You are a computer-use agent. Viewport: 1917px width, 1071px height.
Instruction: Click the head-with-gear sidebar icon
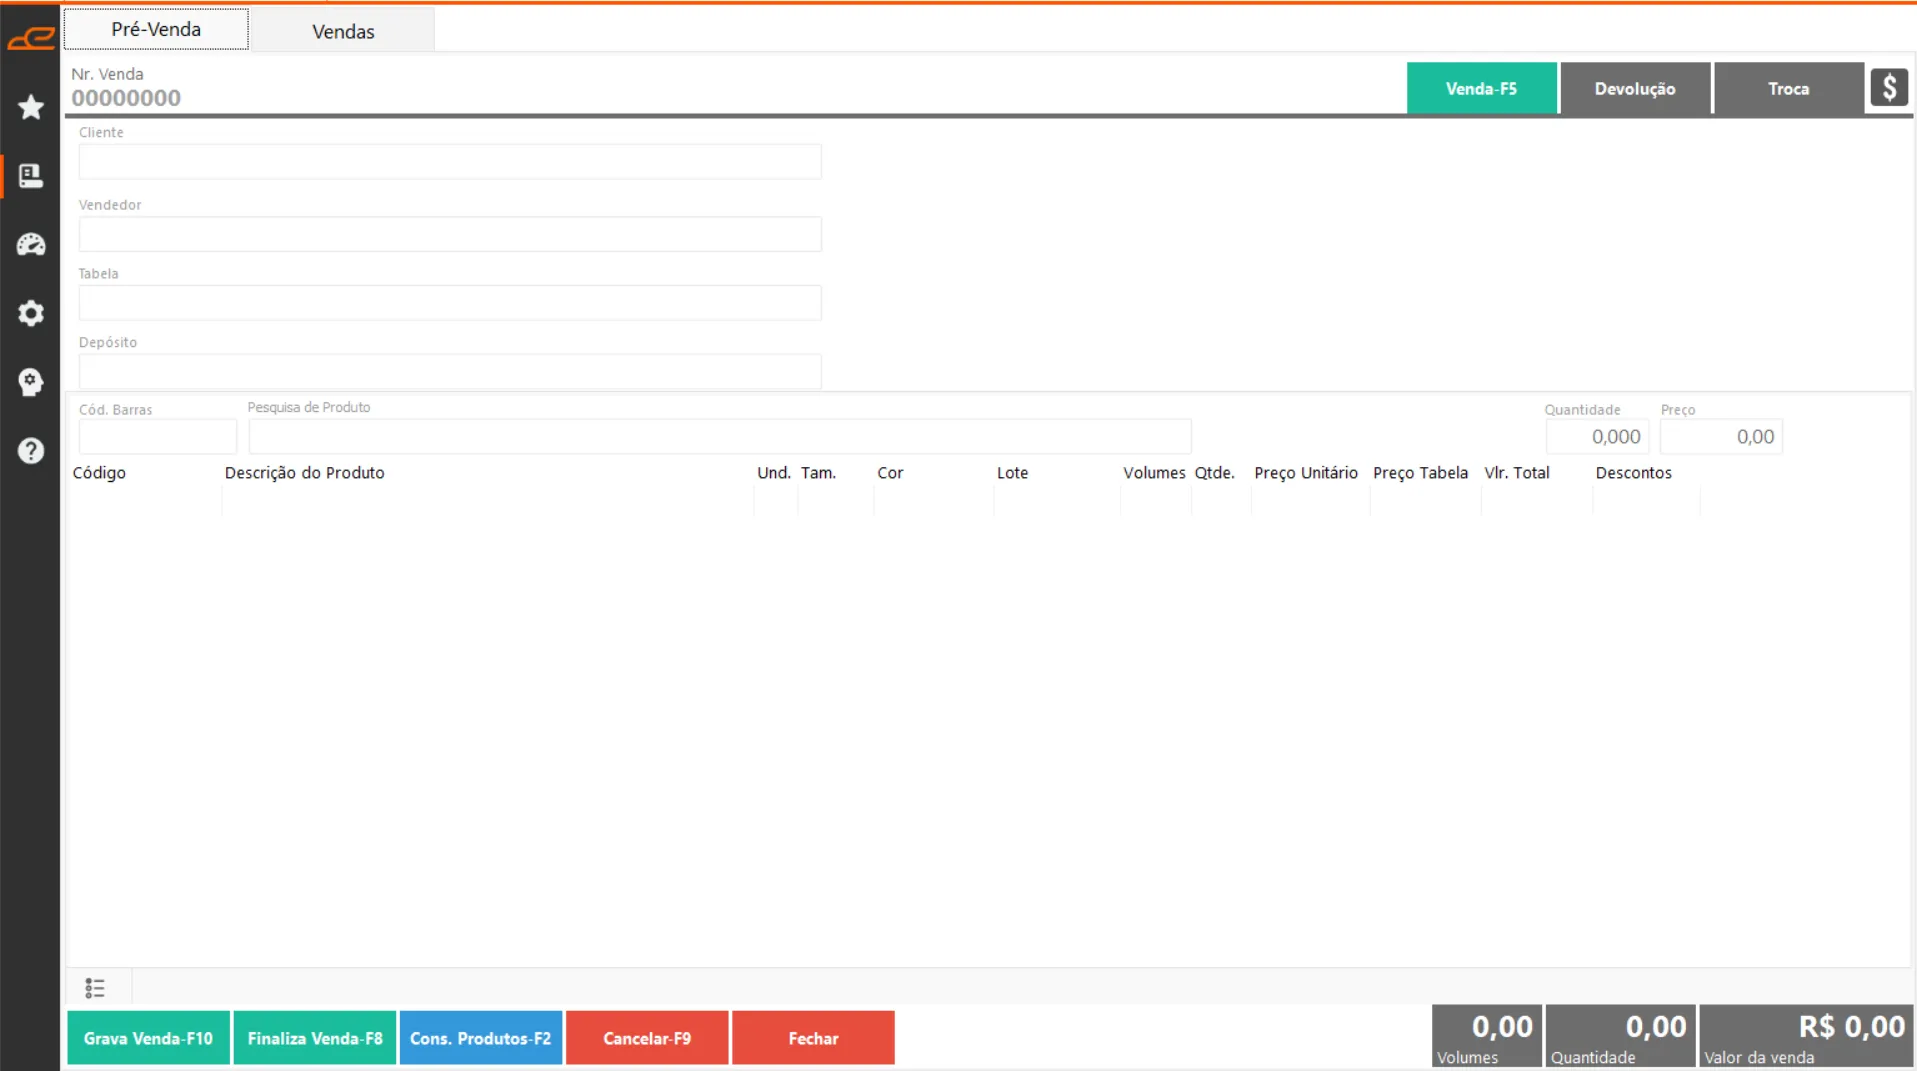[31, 382]
